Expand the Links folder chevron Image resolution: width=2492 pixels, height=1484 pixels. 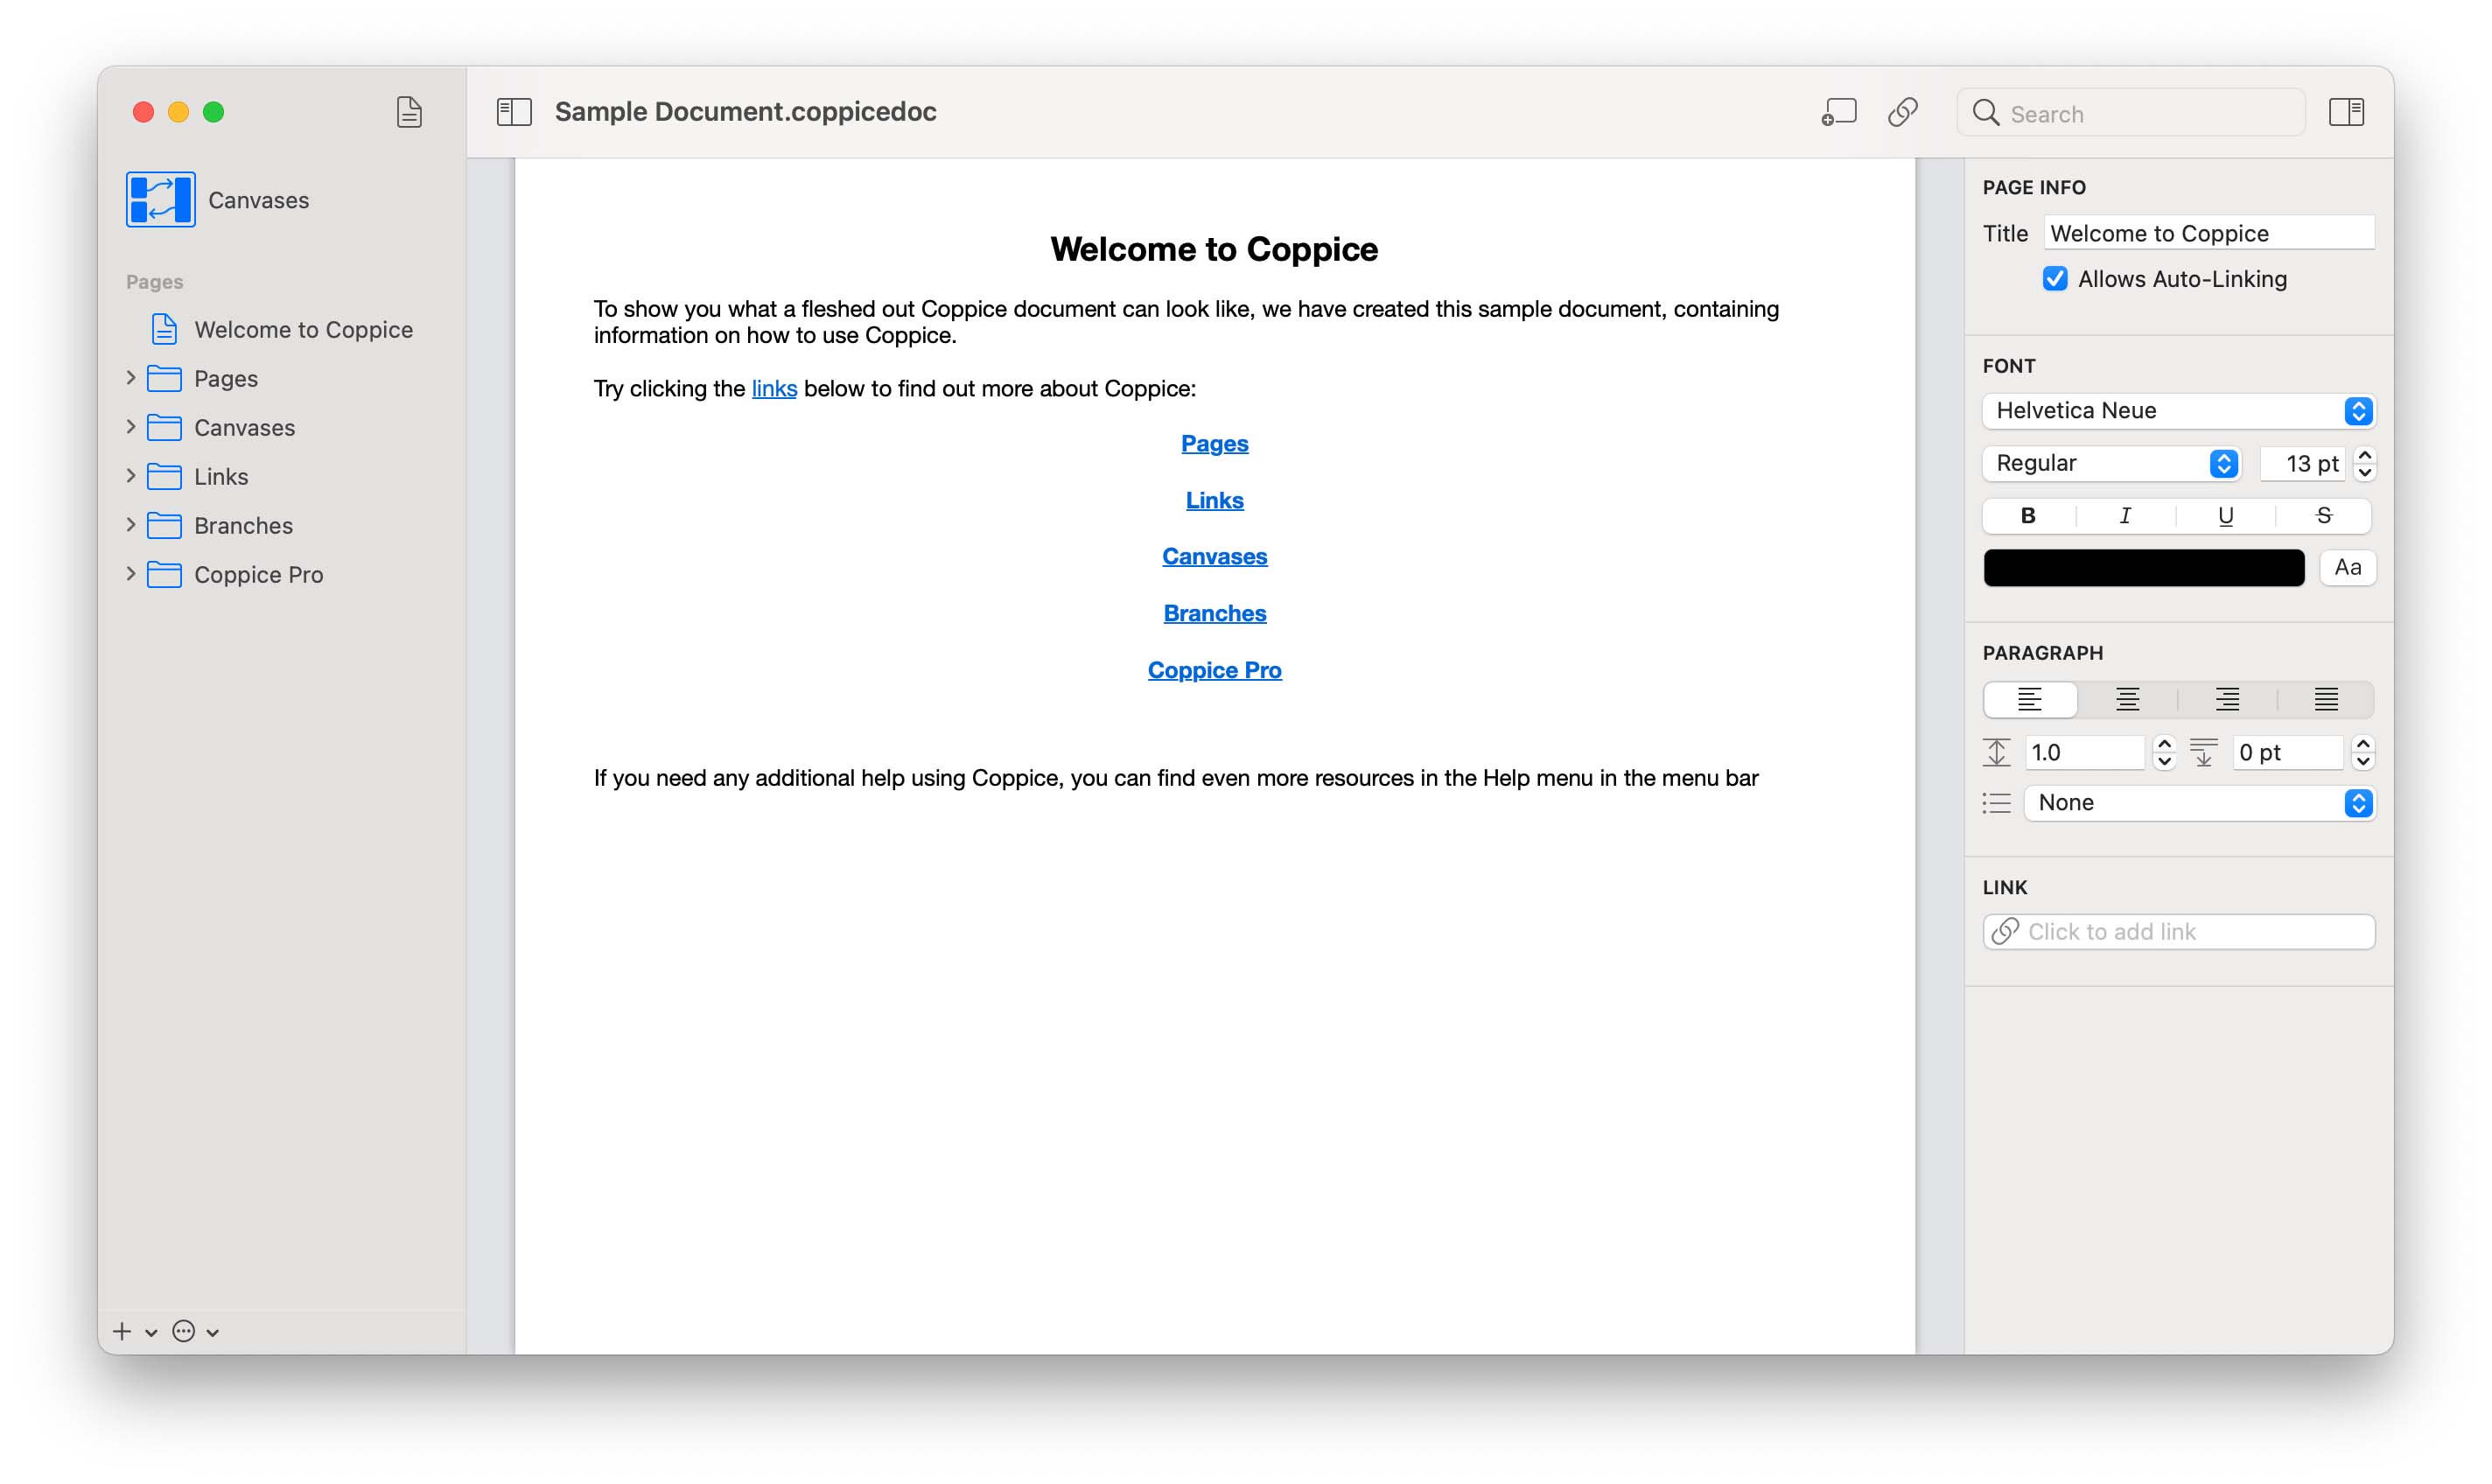click(131, 476)
